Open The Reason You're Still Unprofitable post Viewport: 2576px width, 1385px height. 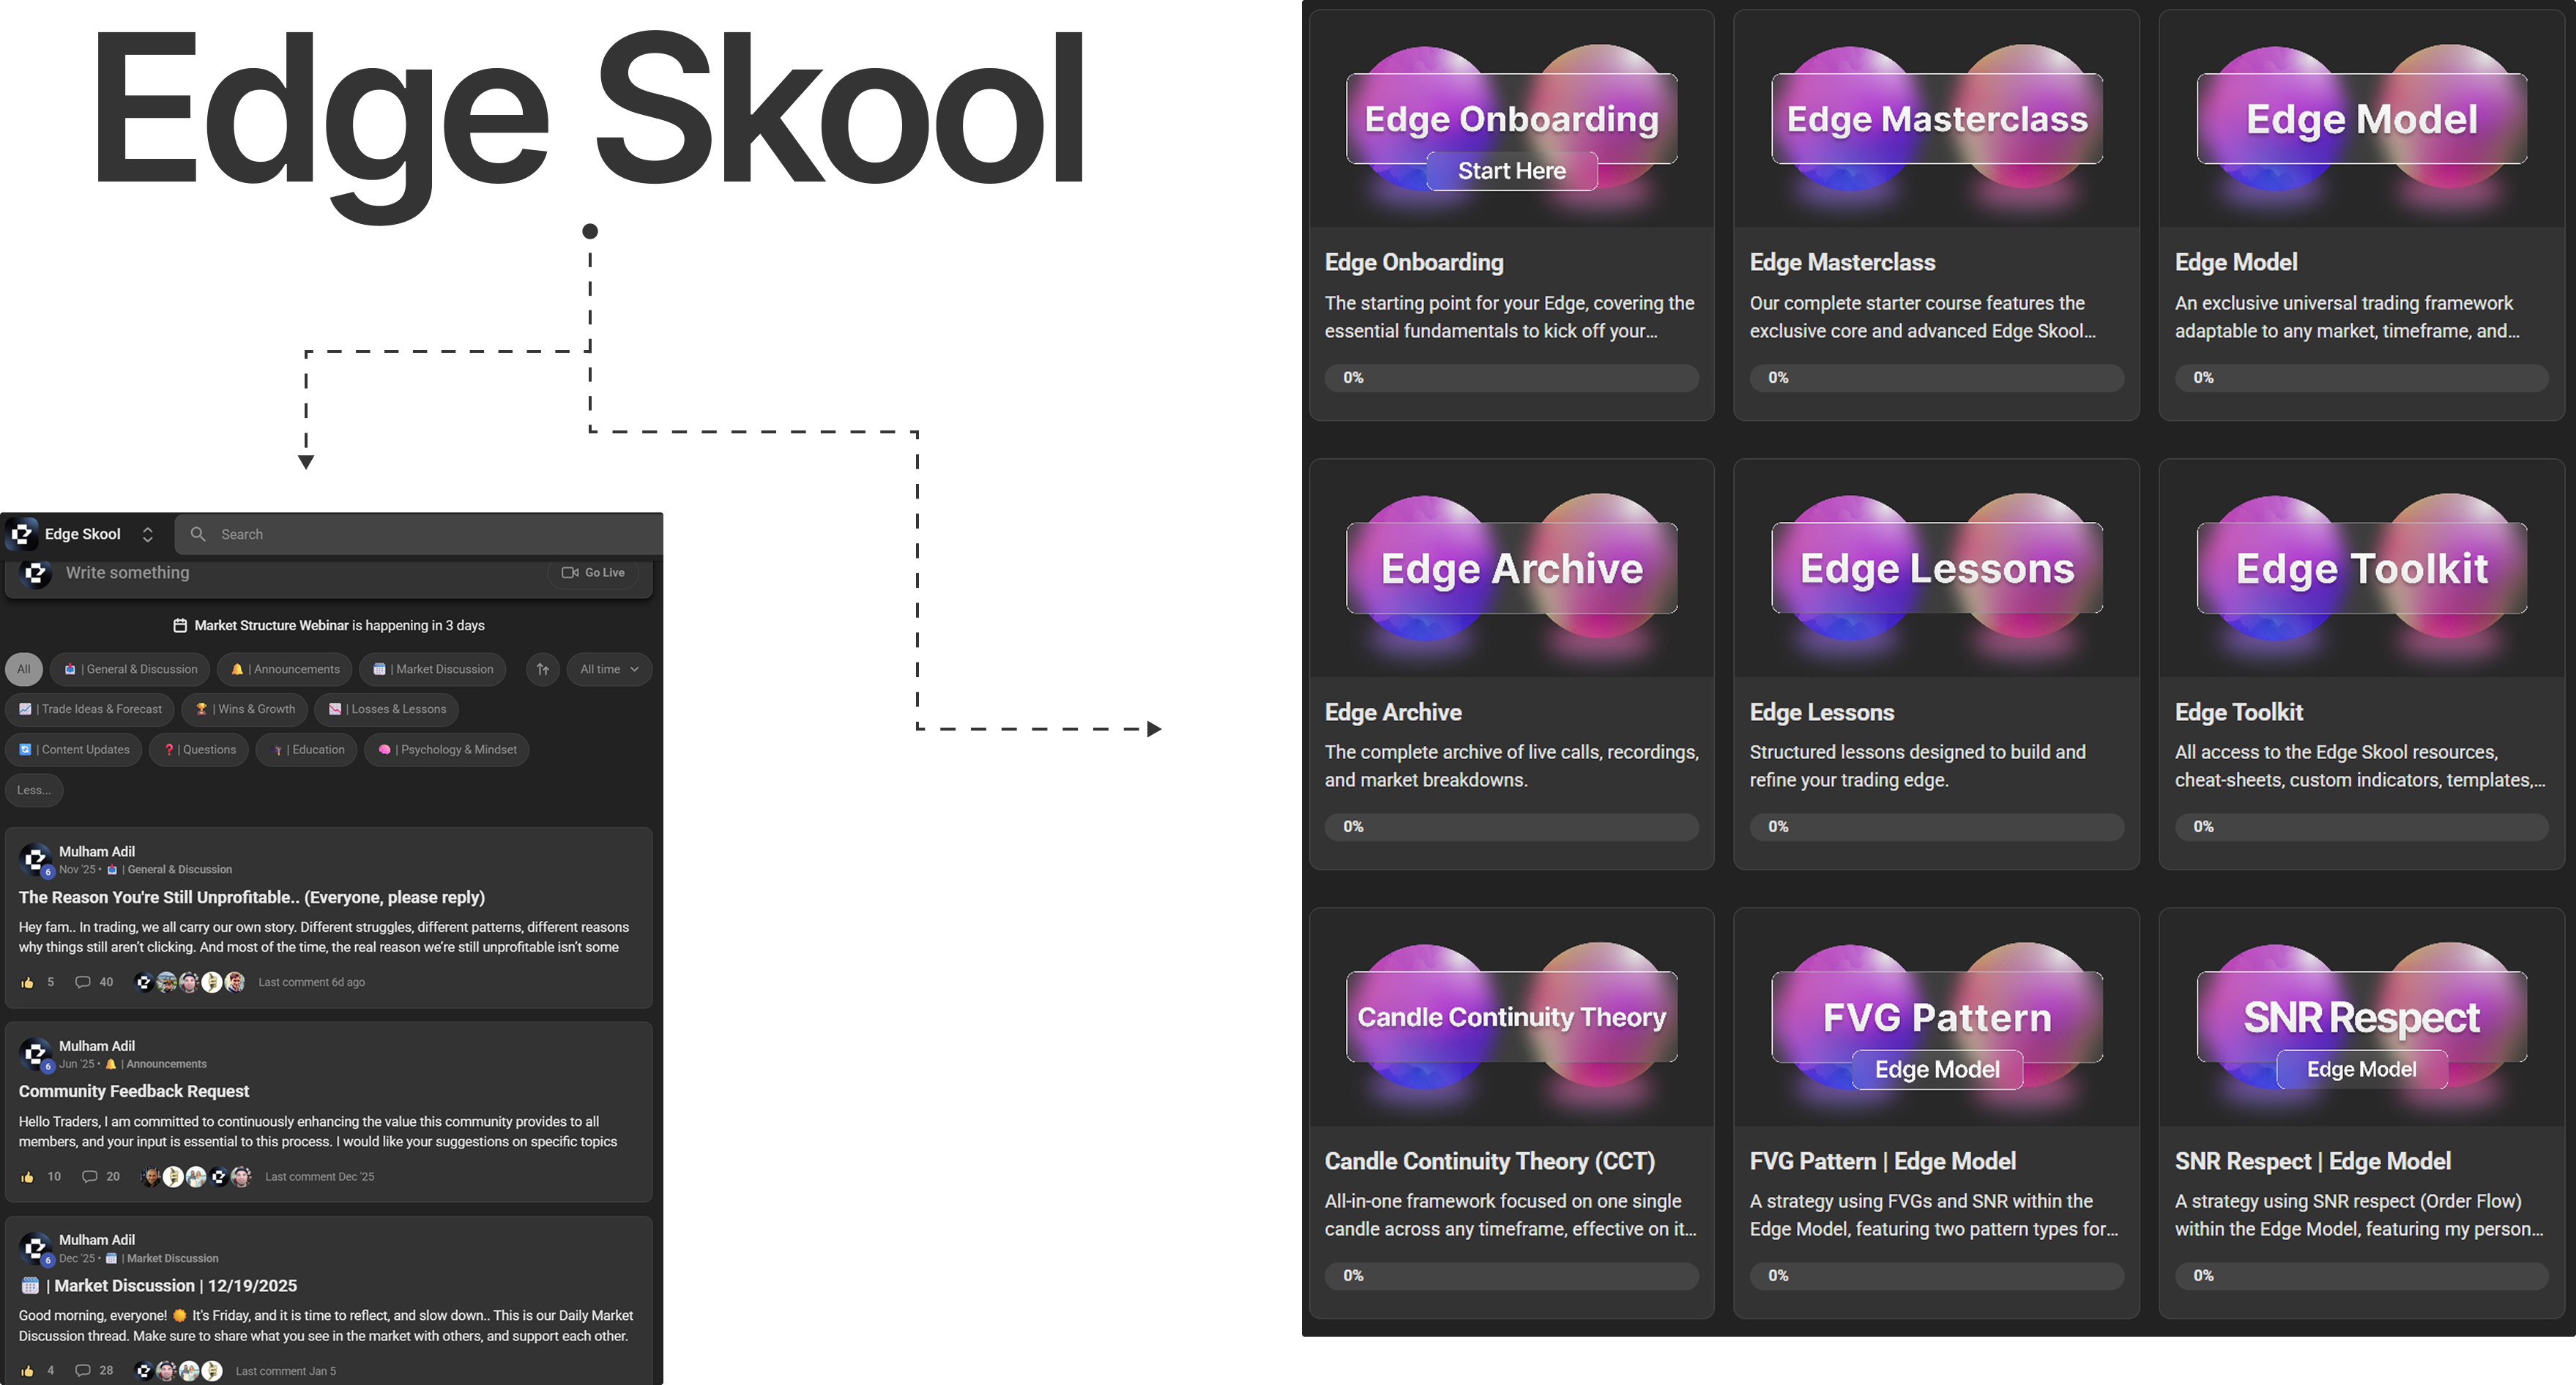(x=252, y=897)
